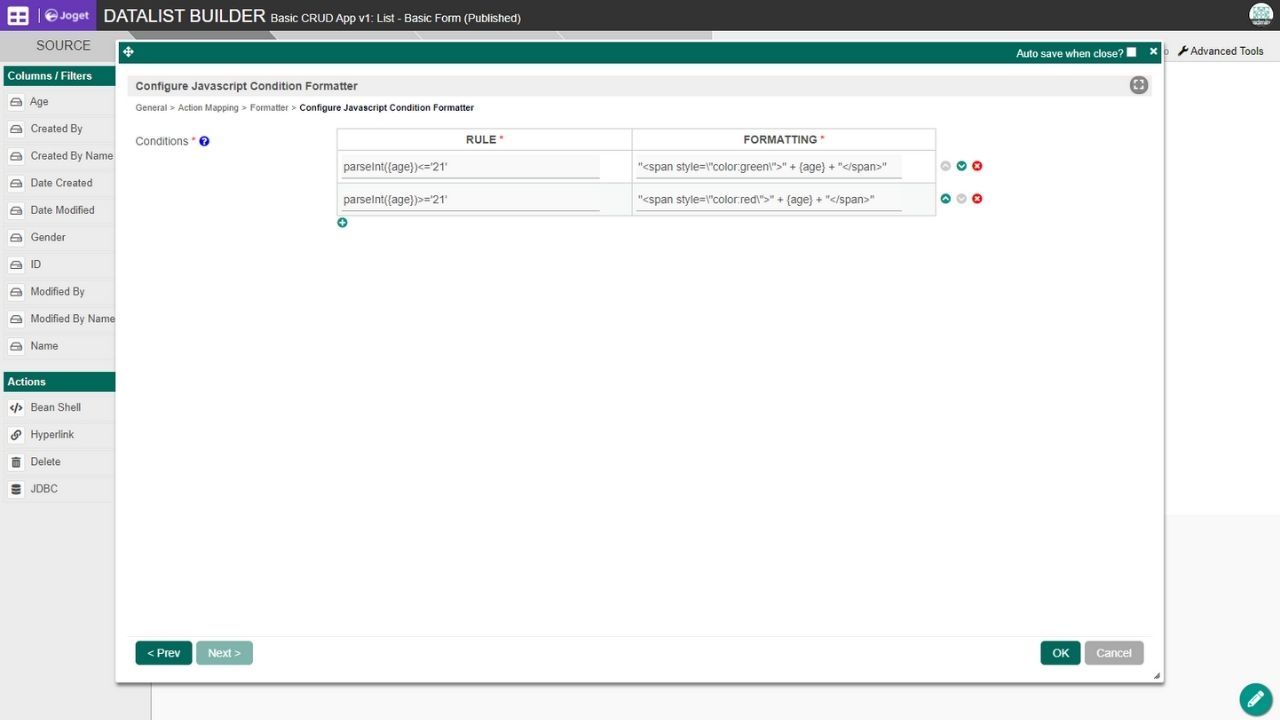The image size is (1280, 720).
Task: Edit the first rule input field
Action: [x=470, y=167]
